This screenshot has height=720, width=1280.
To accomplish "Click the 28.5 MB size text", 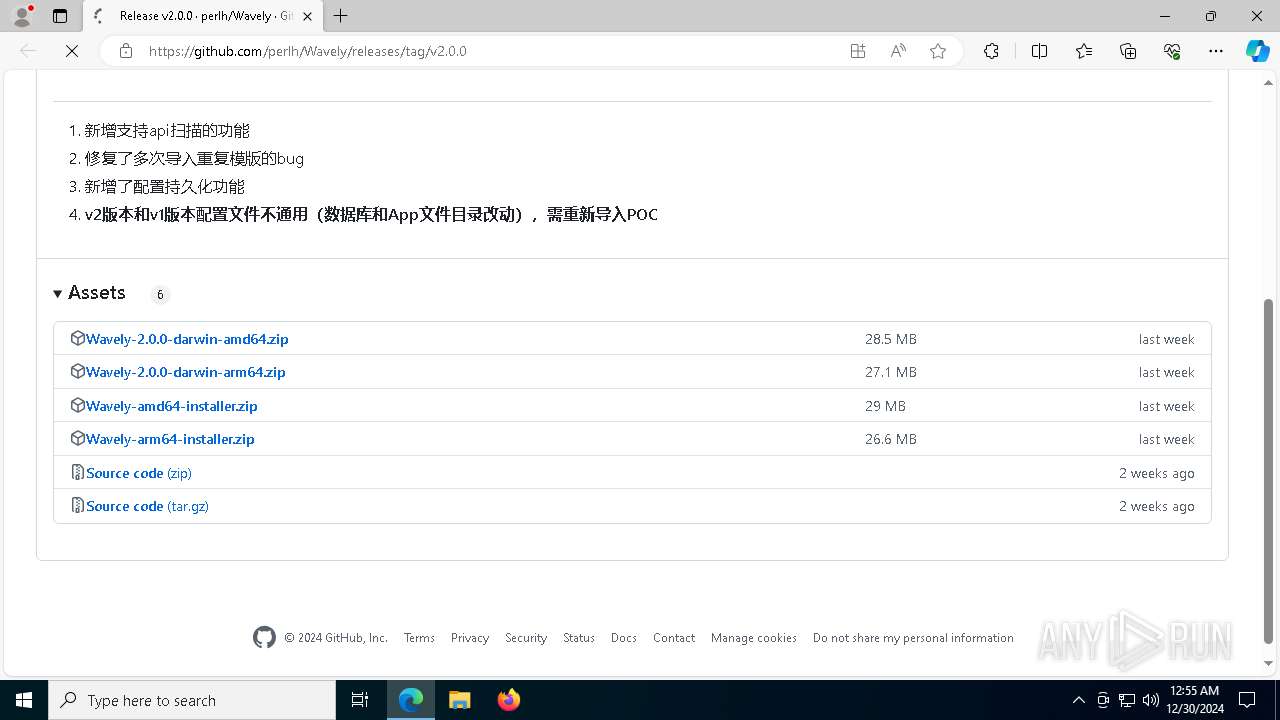I will [891, 339].
